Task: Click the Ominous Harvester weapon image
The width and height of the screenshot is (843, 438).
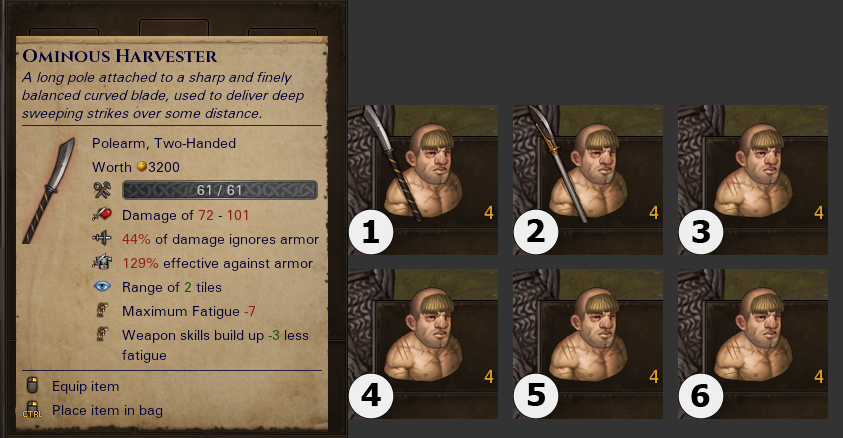Action: point(49,191)
